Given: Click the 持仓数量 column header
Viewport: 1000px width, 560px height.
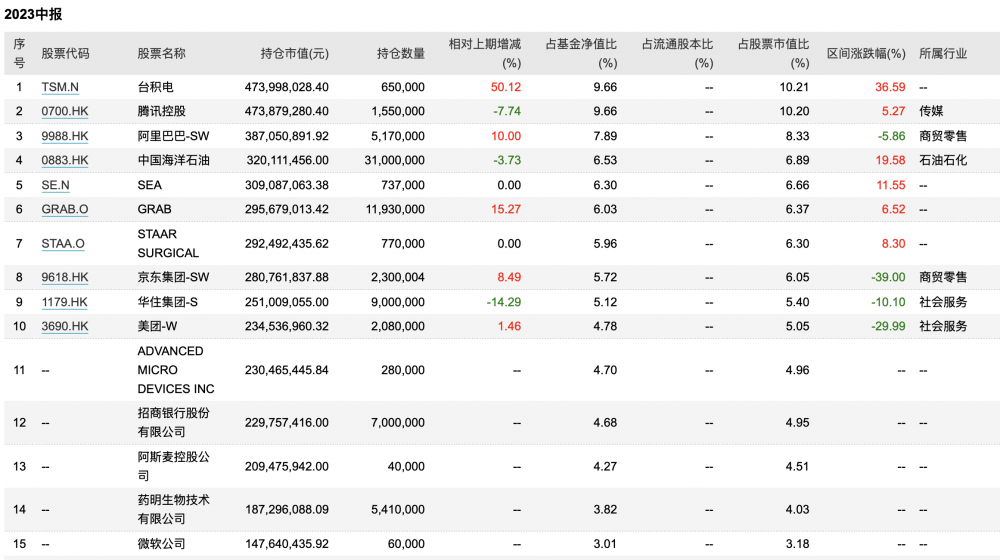Looking at the screenshot, I should [x=401, y=54].
